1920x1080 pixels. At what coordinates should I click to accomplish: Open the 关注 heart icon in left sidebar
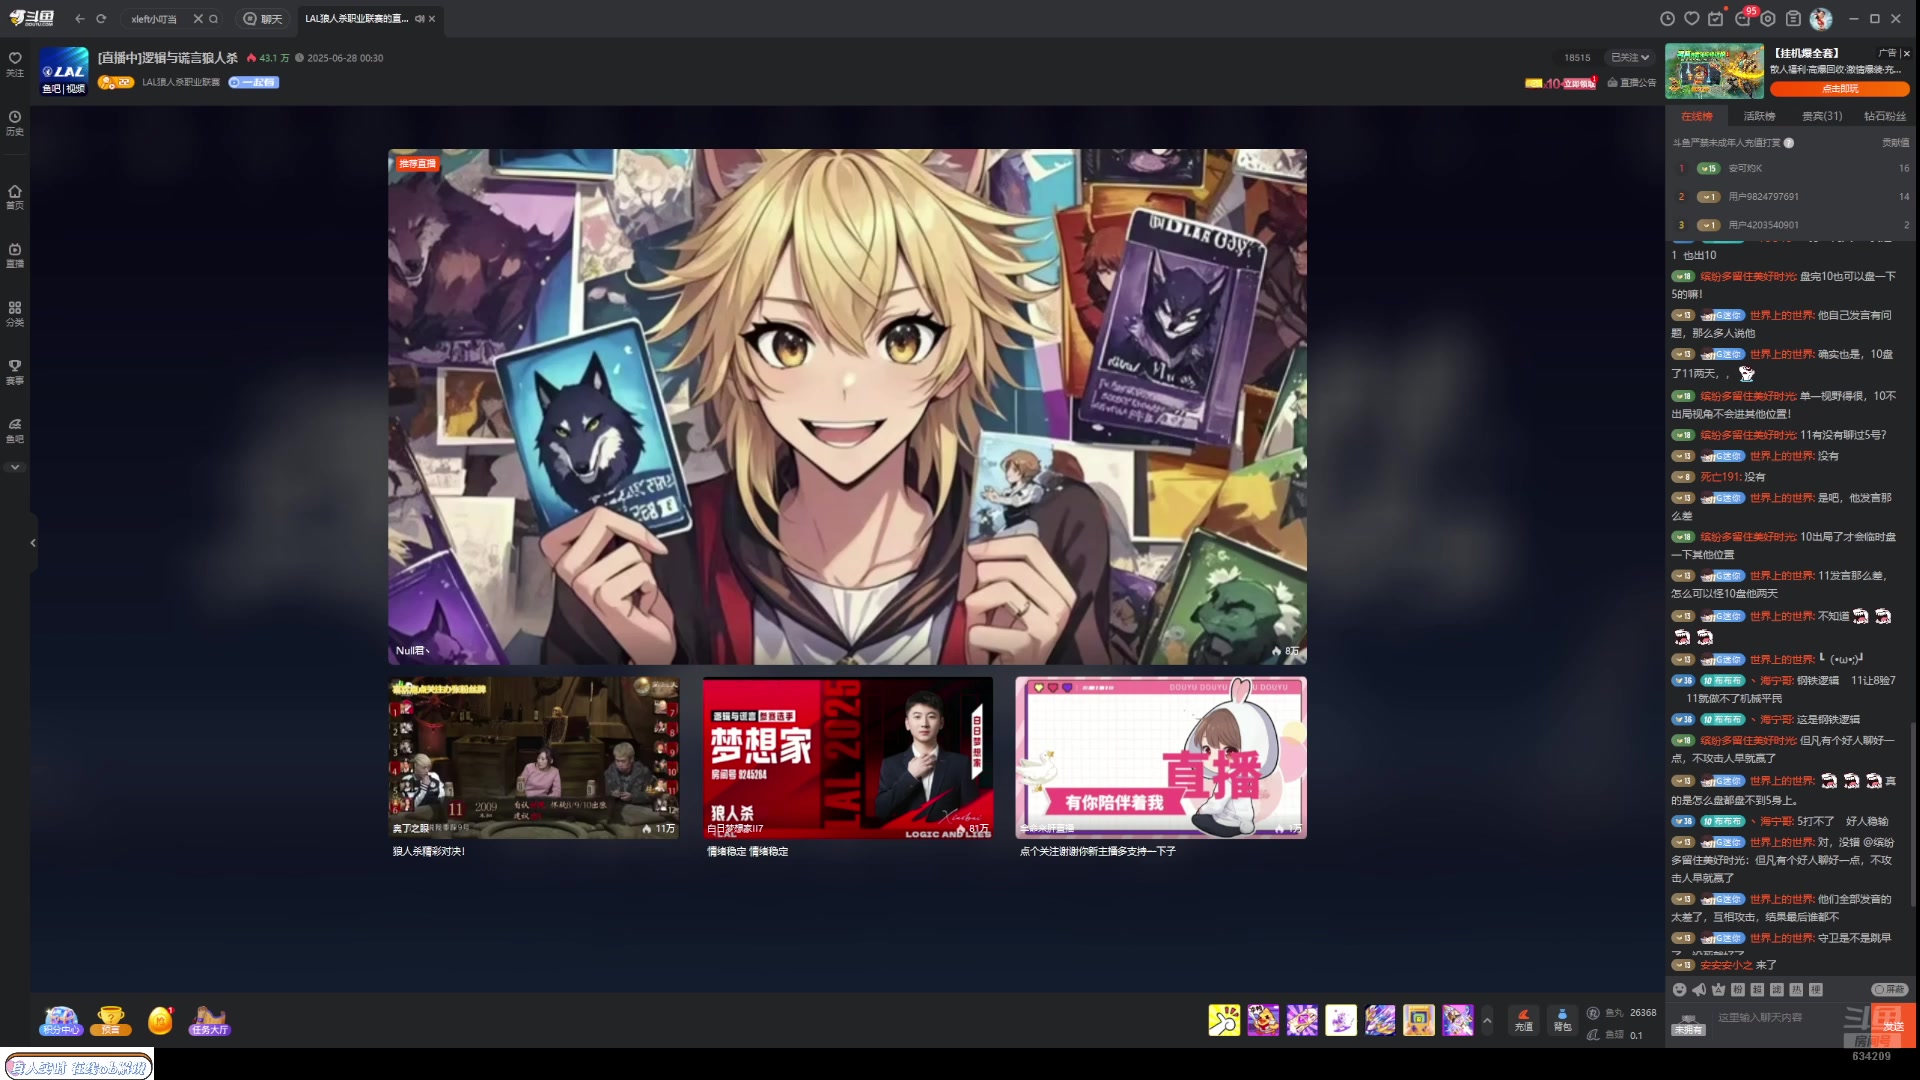[x=14, y=63]
